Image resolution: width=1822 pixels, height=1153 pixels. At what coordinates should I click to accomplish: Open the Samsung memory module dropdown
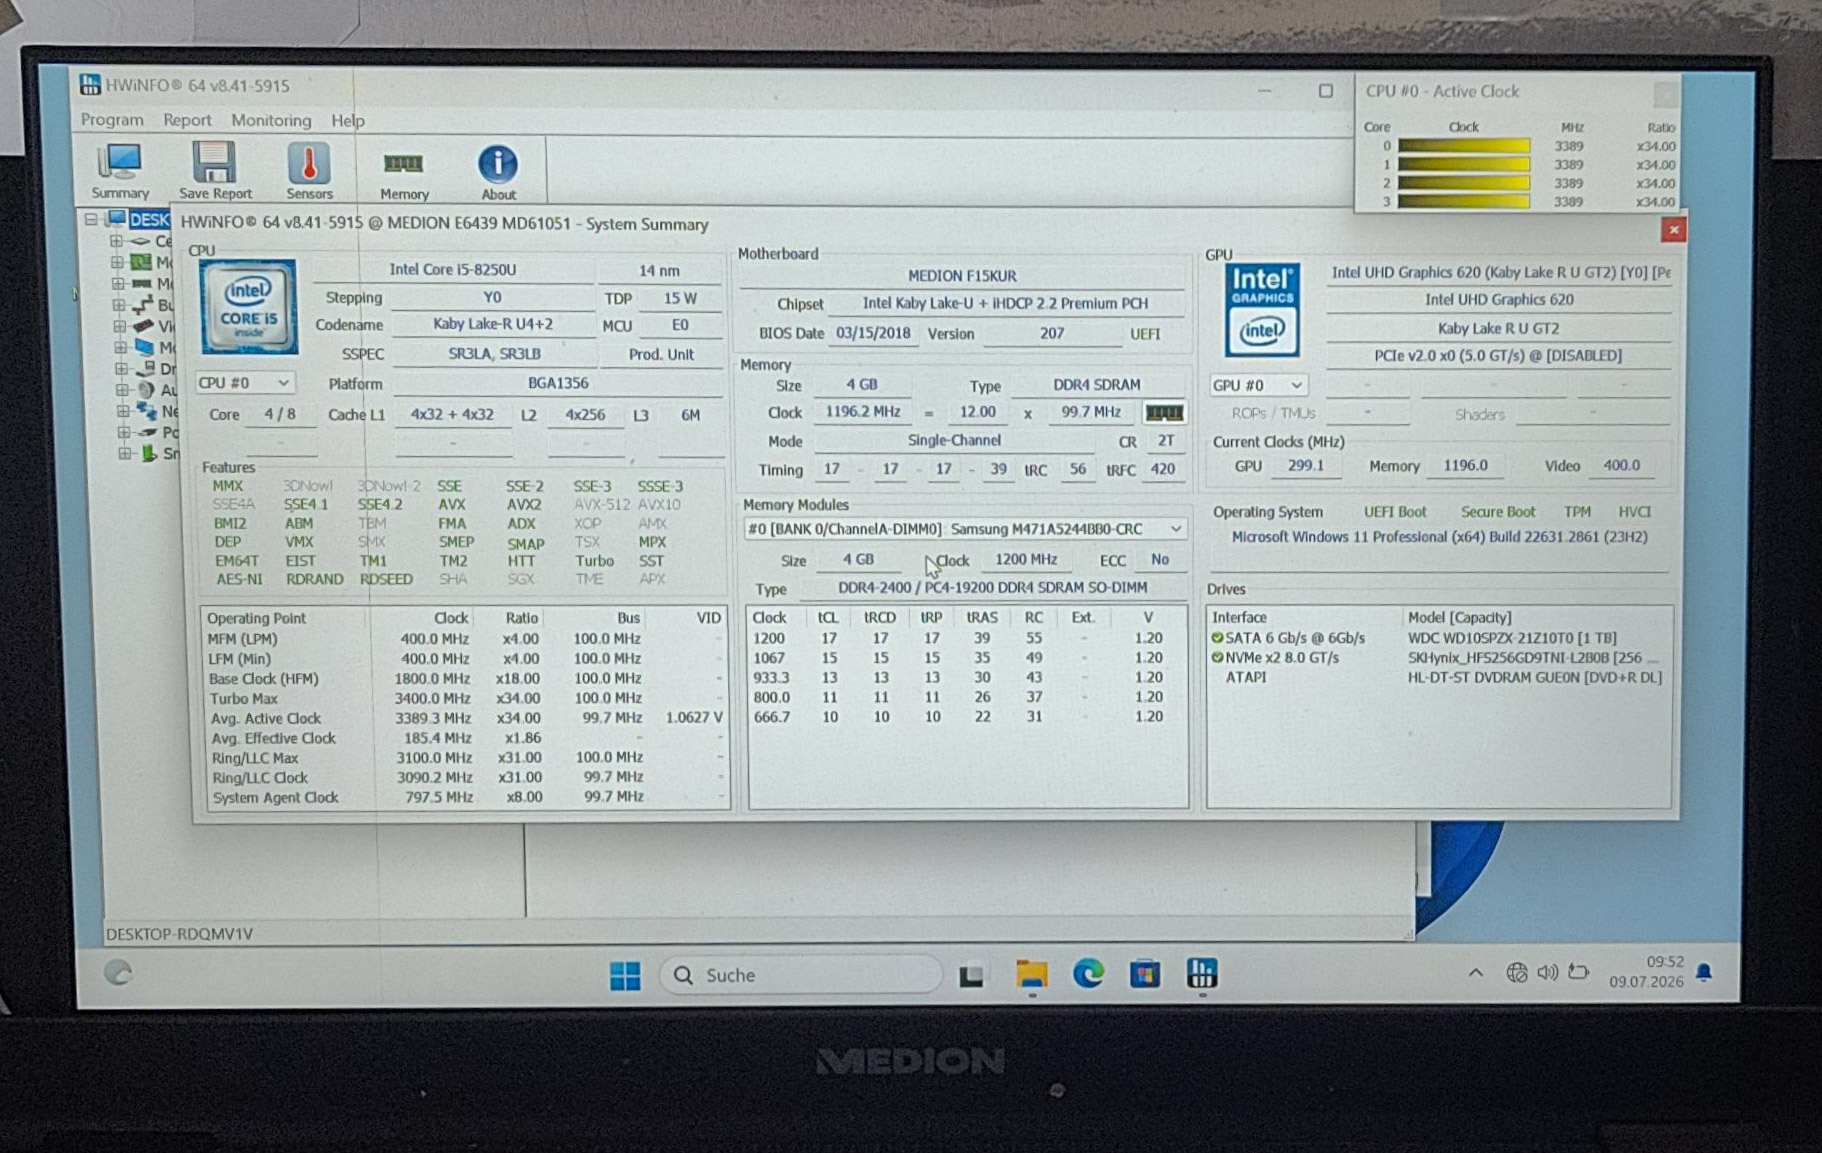[965, 528]
